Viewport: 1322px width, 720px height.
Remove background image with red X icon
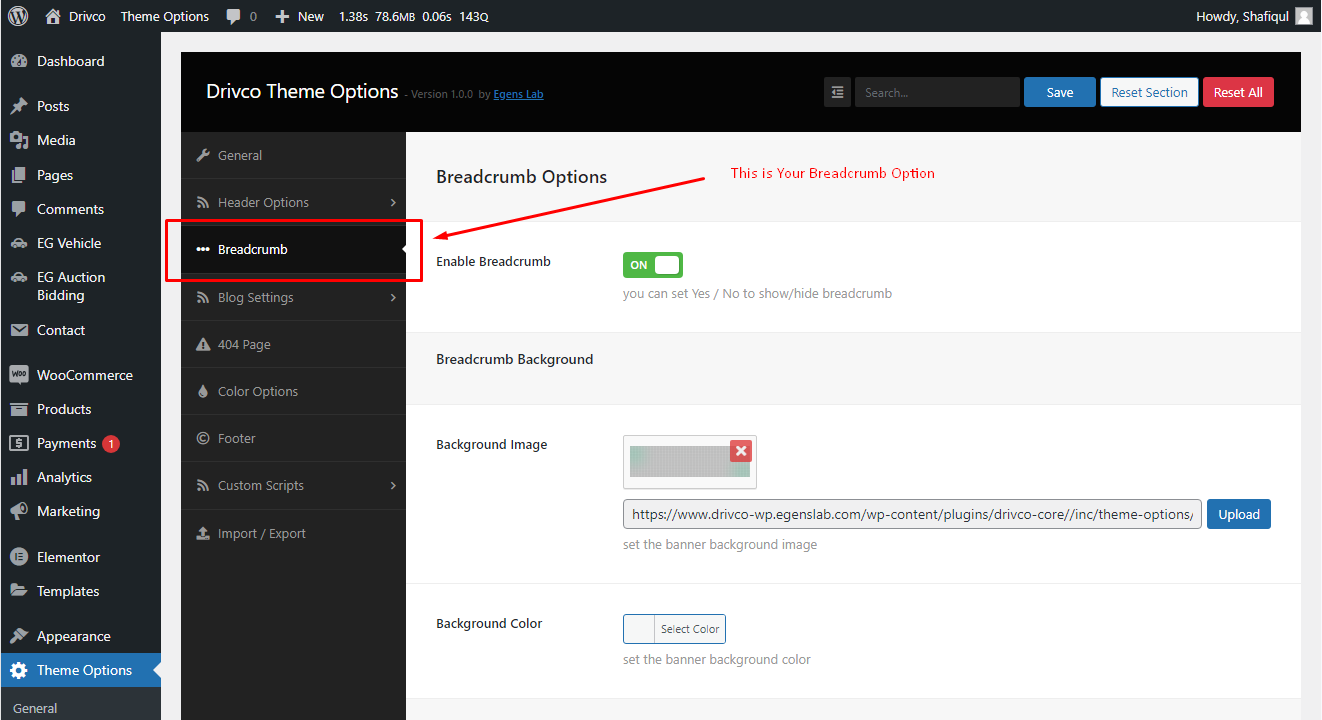[x=741, y=451]
